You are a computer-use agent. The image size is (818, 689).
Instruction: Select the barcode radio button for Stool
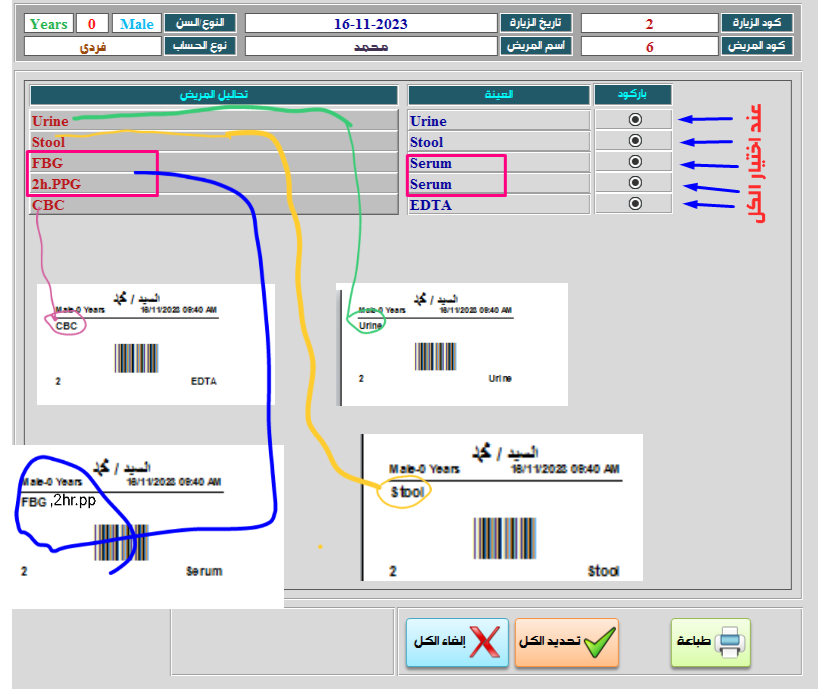635,141
